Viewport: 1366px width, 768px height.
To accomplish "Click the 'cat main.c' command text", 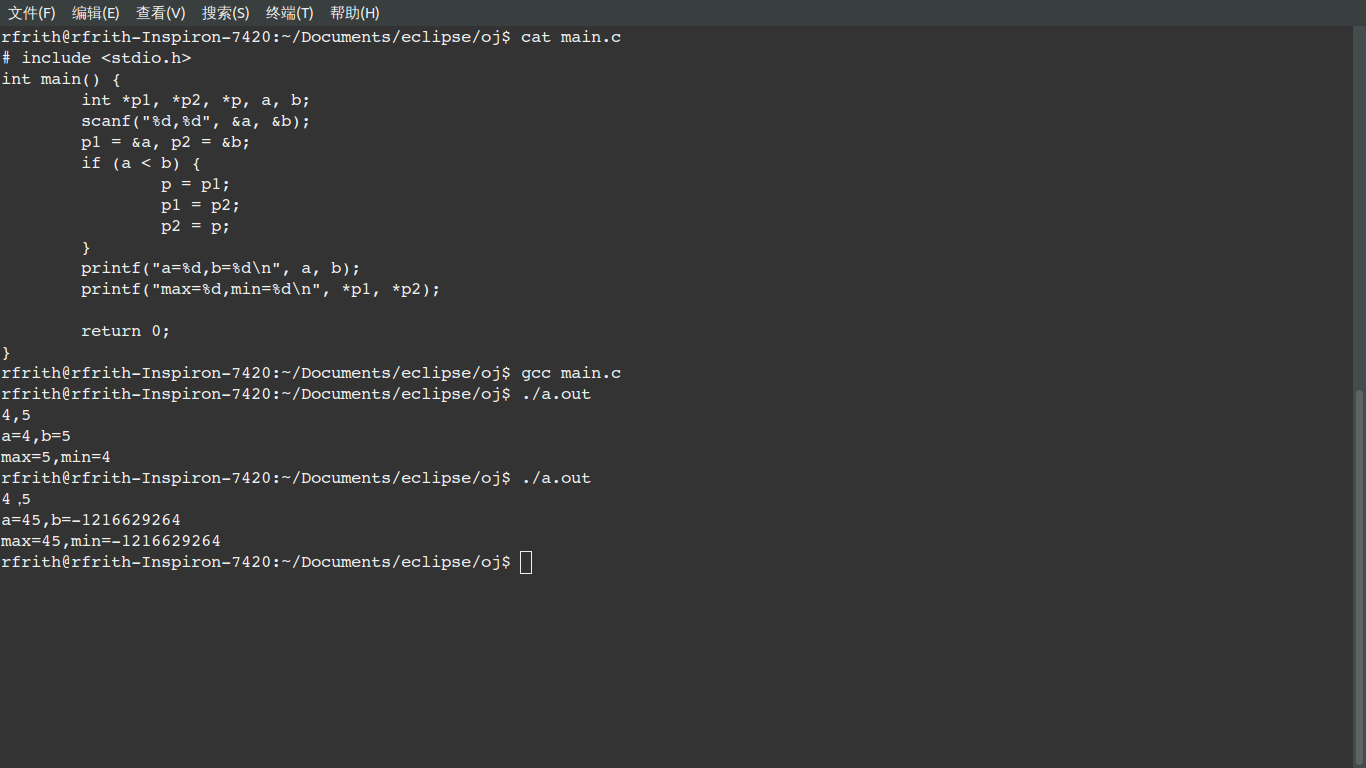I will click(571, 37).
